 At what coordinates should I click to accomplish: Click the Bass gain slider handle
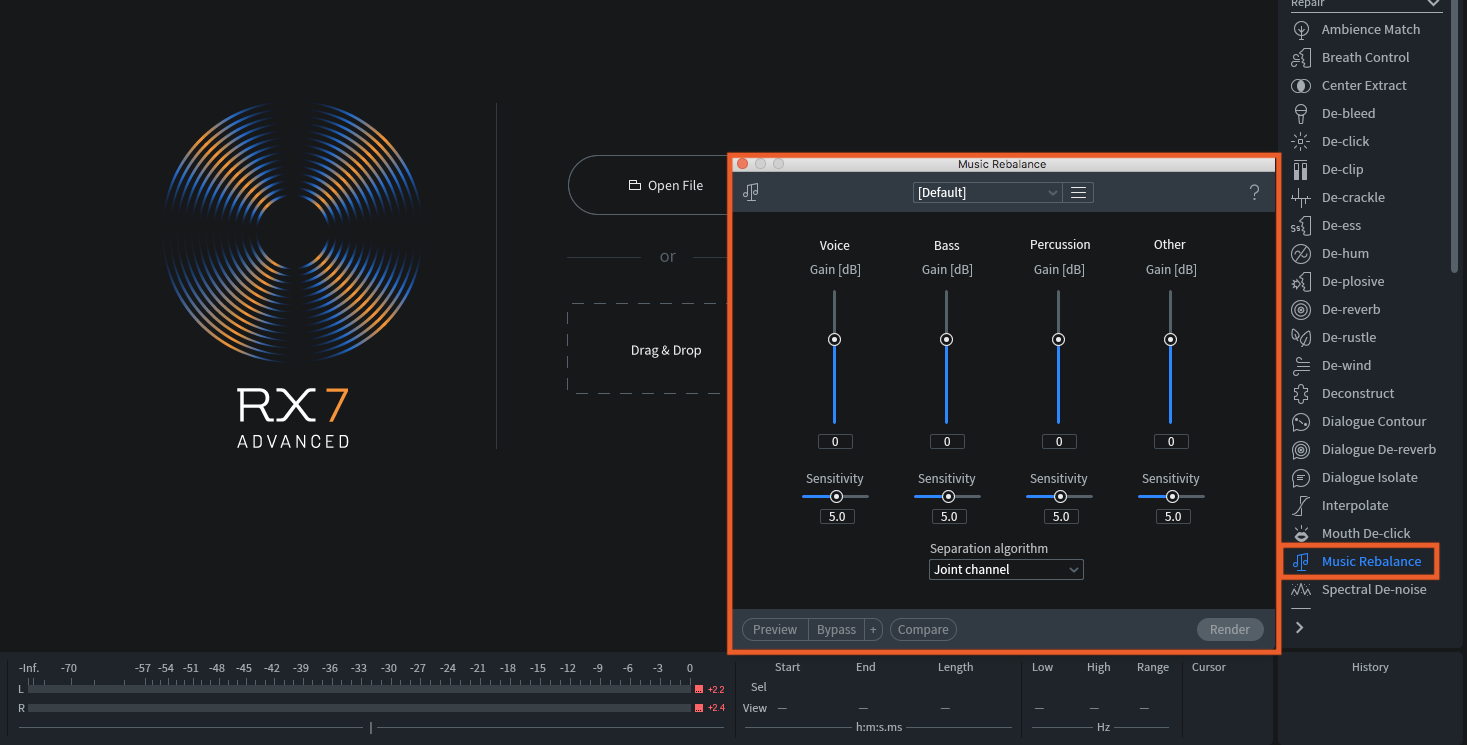(946, 339)
